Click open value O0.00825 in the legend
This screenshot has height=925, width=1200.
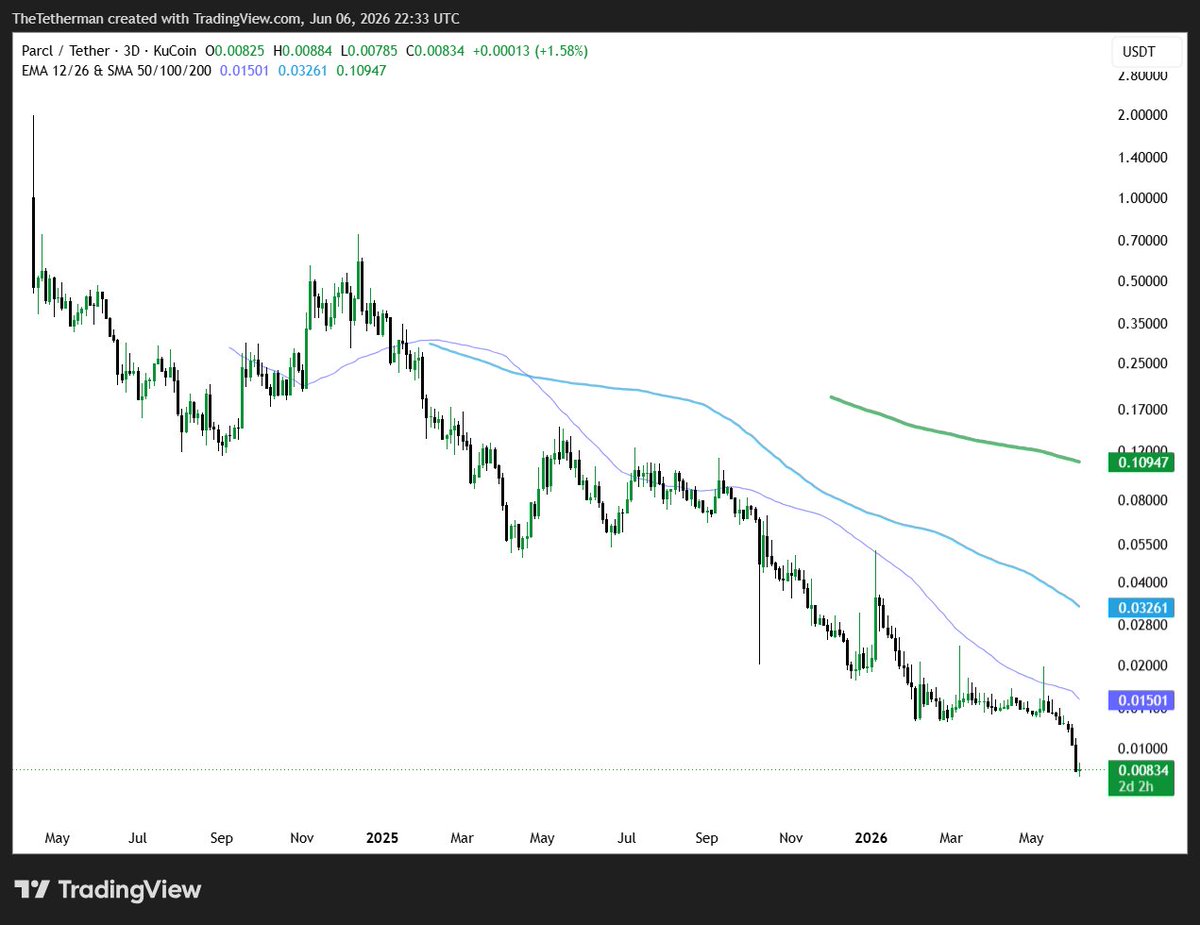pos(236,50)
